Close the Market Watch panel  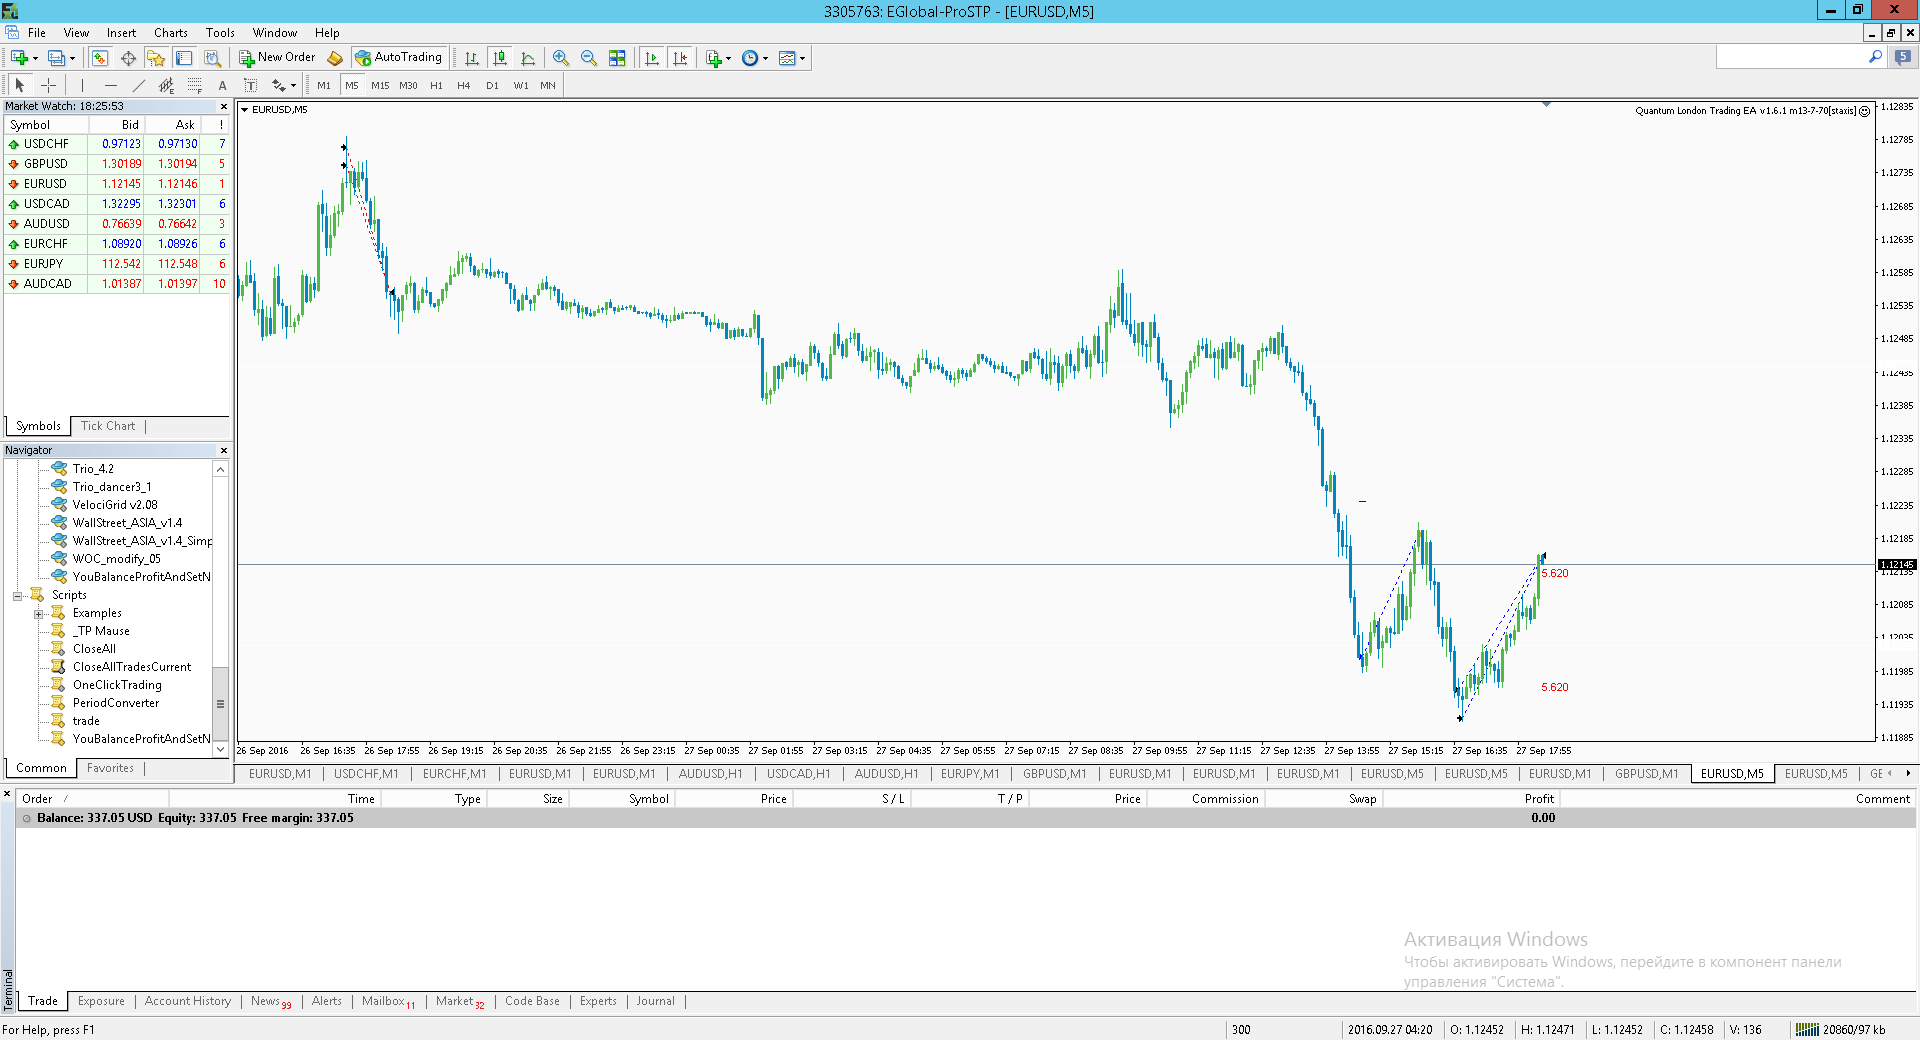click(224, 106)
